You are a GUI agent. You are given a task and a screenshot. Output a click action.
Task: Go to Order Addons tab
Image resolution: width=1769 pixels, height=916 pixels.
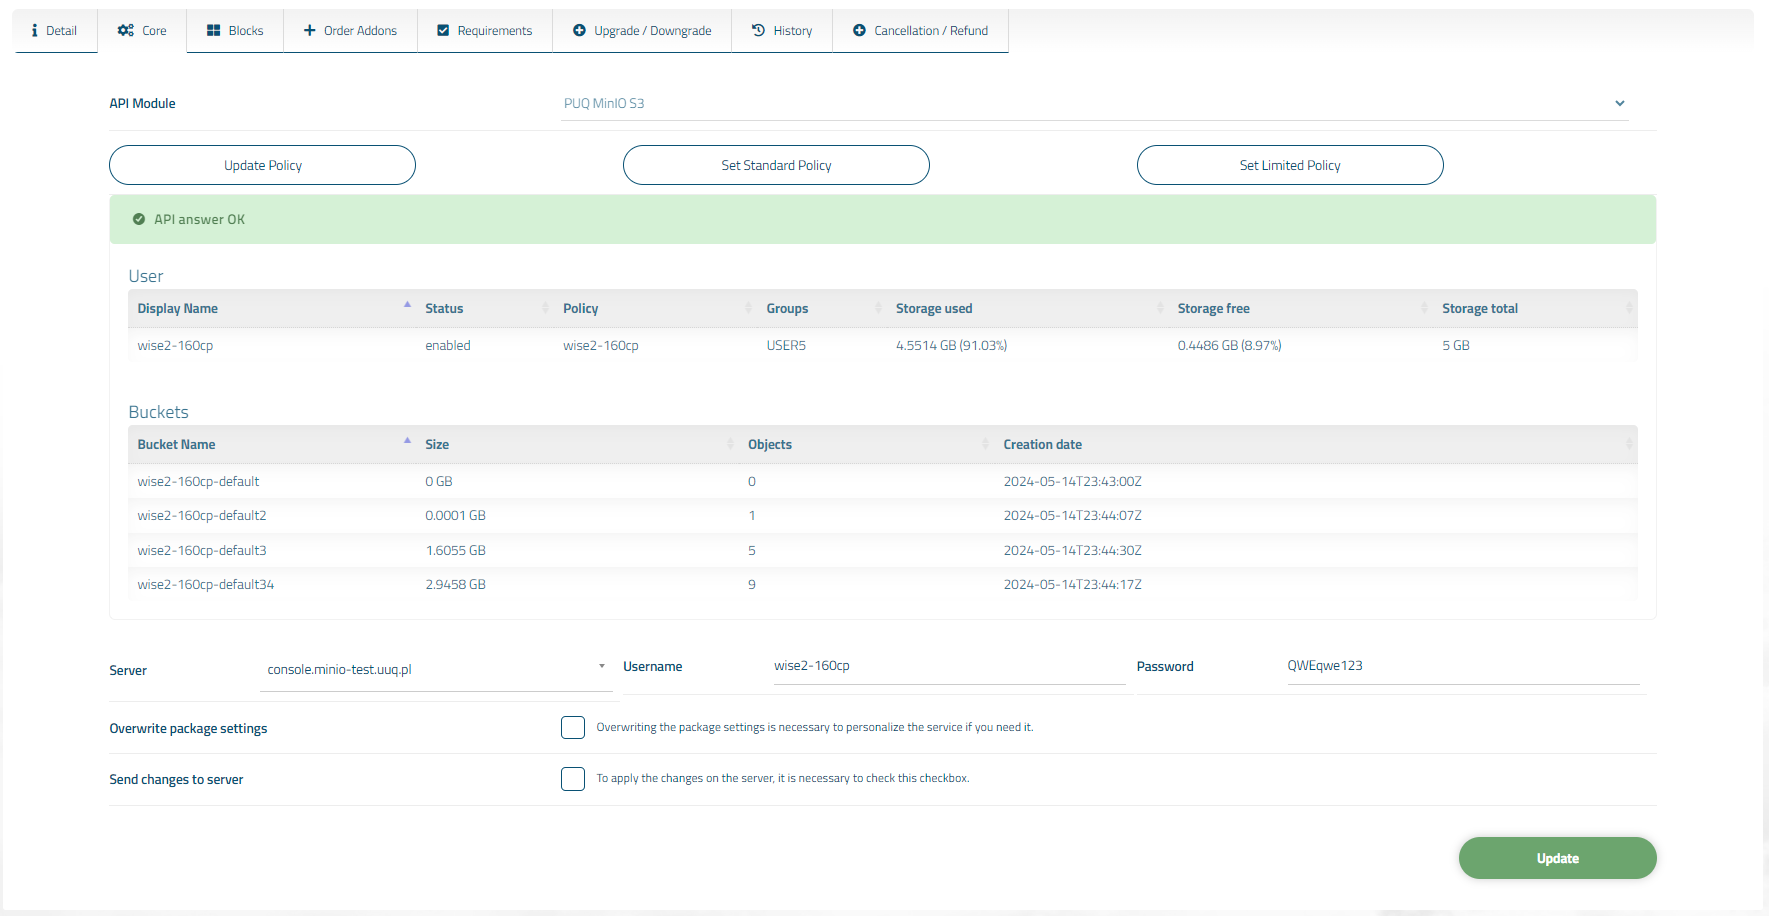tap(350, 31)
